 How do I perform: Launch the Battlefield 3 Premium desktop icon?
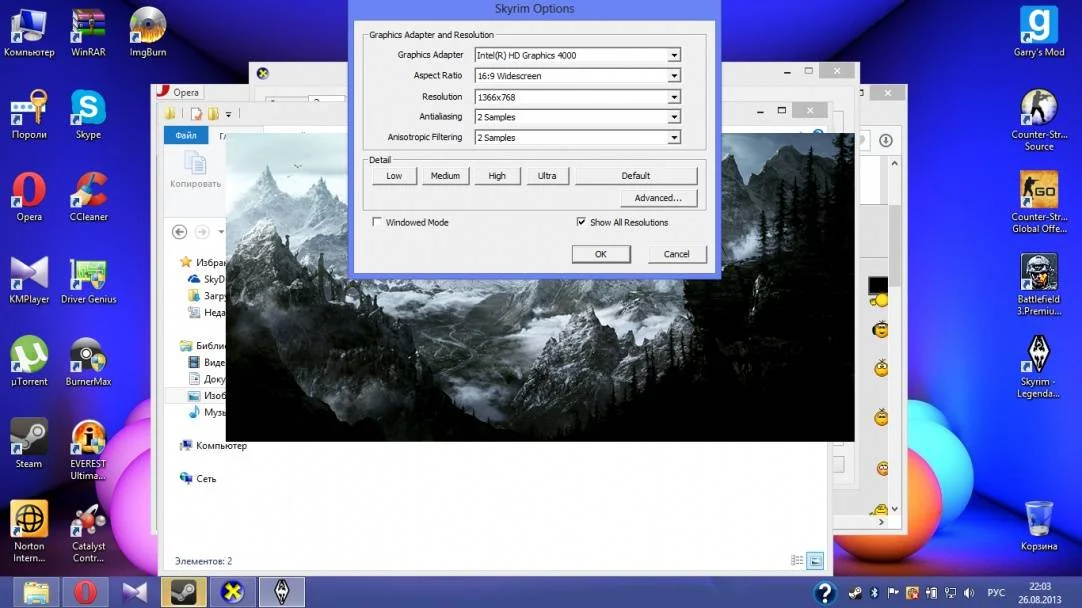[1039, 284]
